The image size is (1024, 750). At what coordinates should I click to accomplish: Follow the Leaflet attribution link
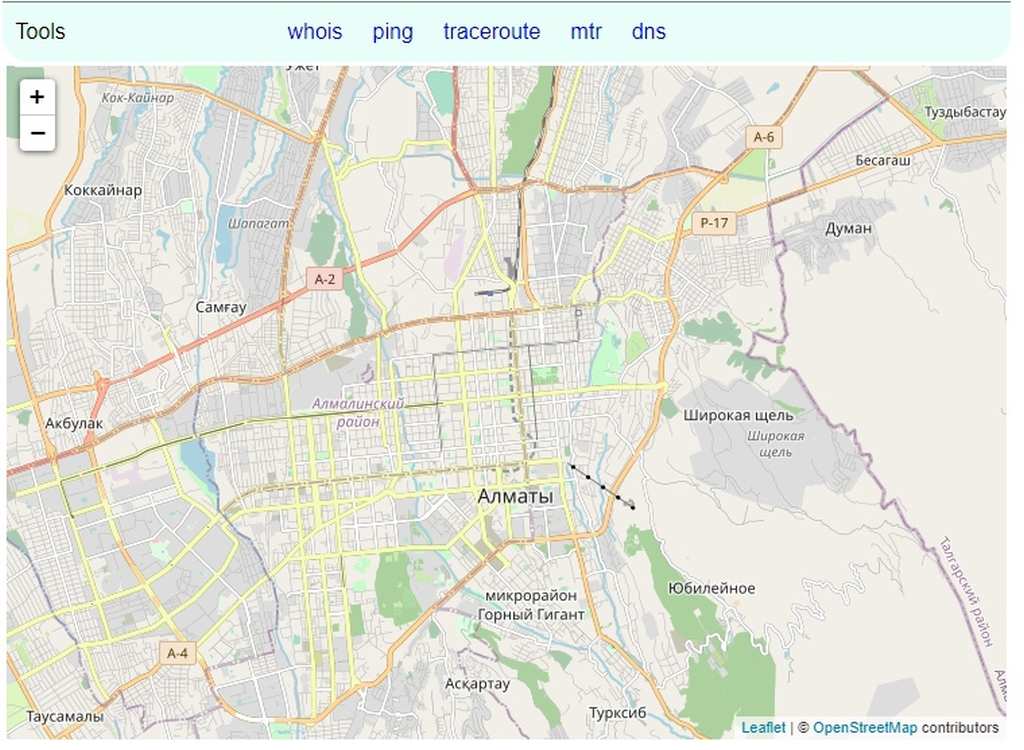pos(763,728)
